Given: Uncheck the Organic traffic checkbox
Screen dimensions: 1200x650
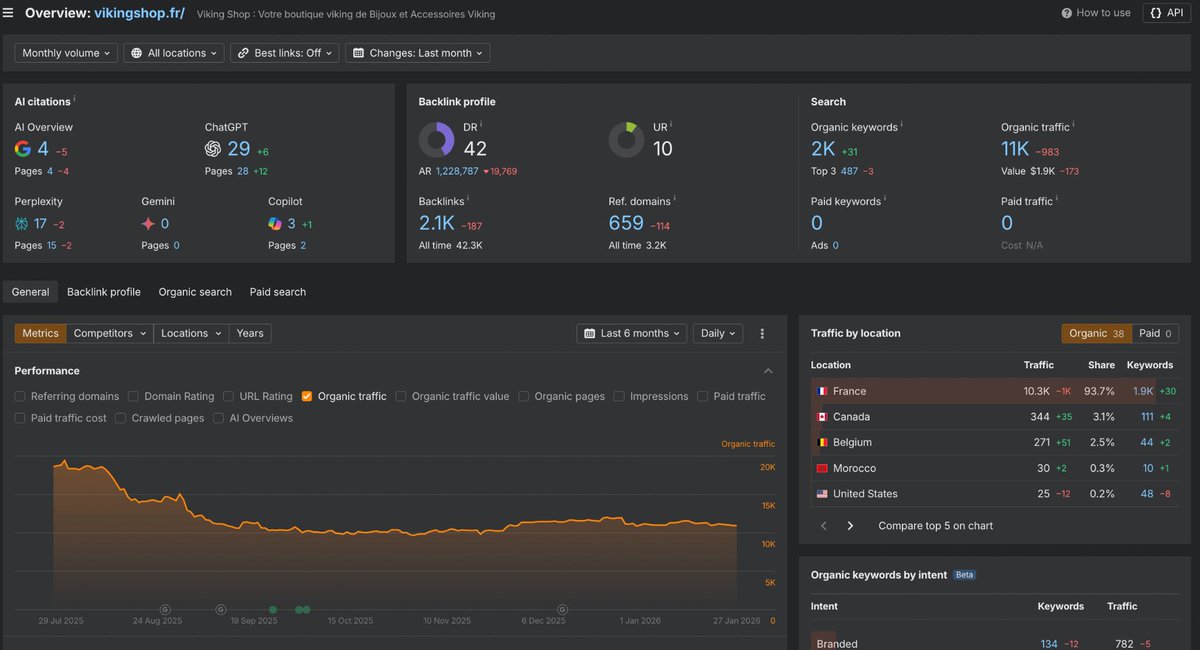Looking at the screenshot, I should click(x=307, y=396).
